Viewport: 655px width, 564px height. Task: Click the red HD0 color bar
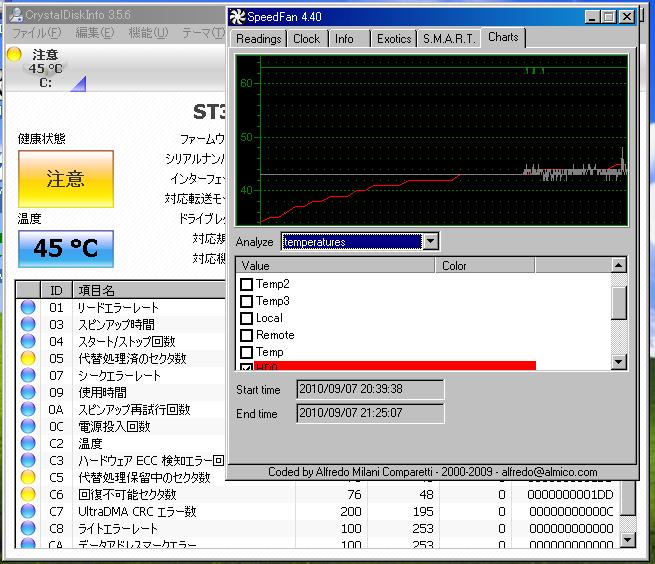pos(395,366)
